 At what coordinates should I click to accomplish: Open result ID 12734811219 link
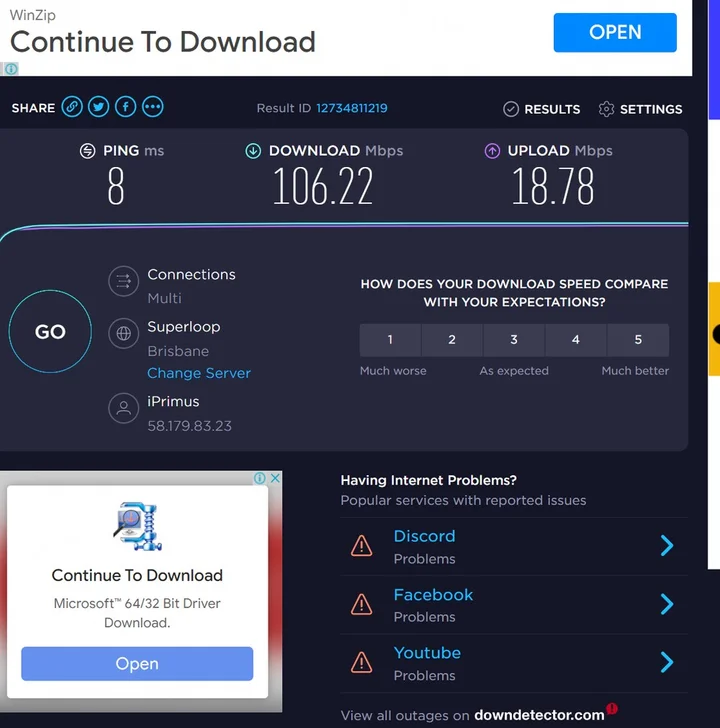coord(352,108)
